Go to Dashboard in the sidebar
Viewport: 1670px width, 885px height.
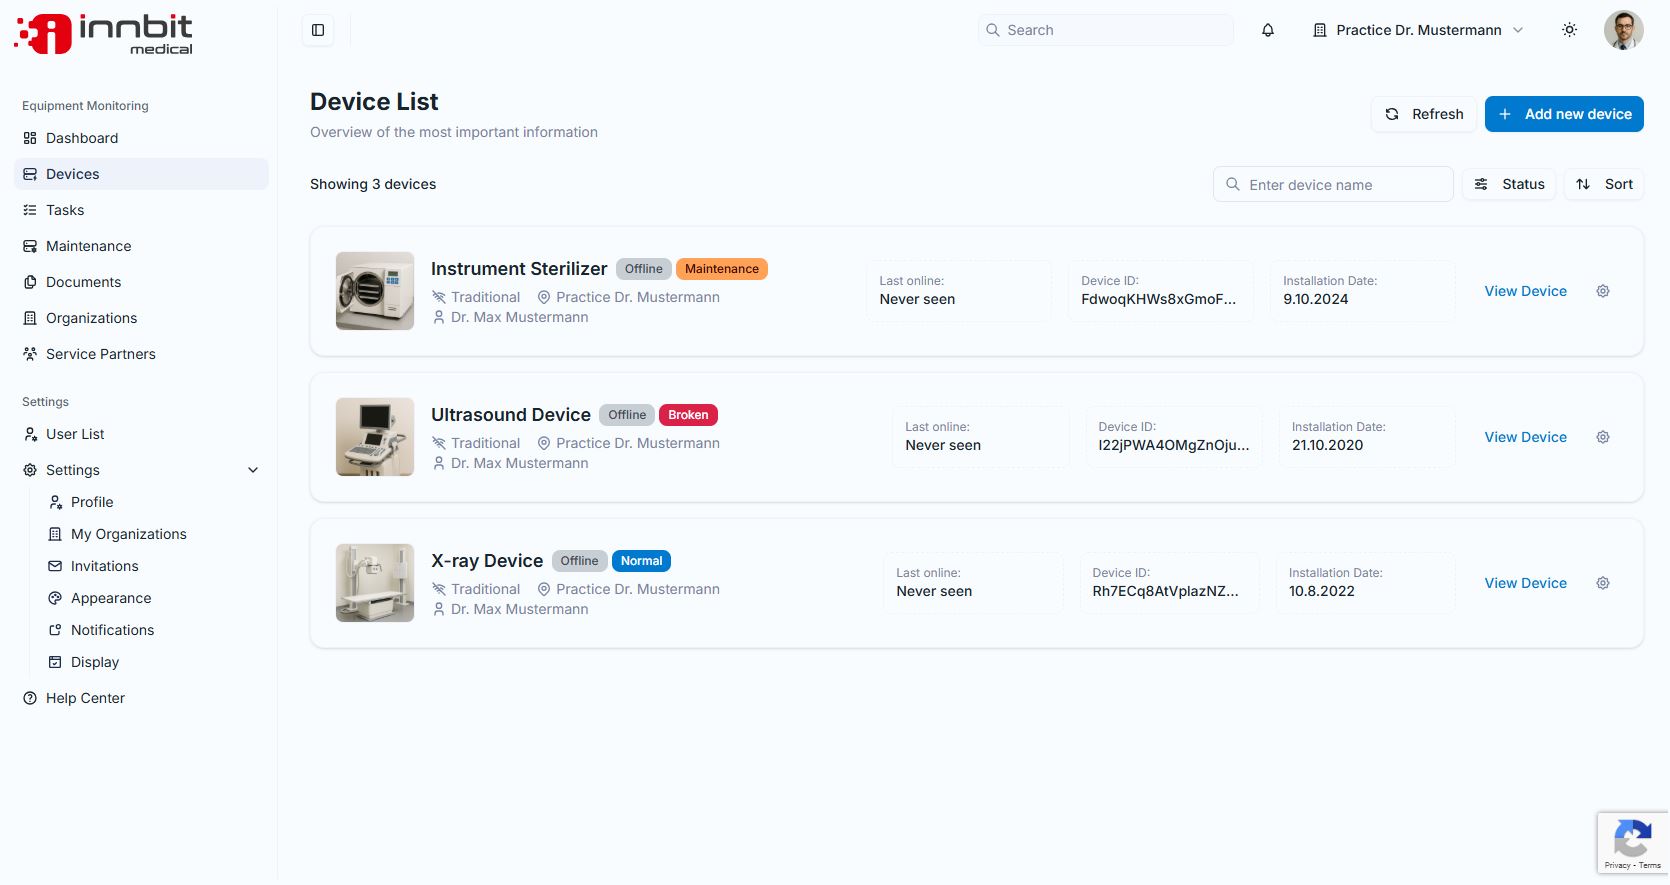click(82, 138)
